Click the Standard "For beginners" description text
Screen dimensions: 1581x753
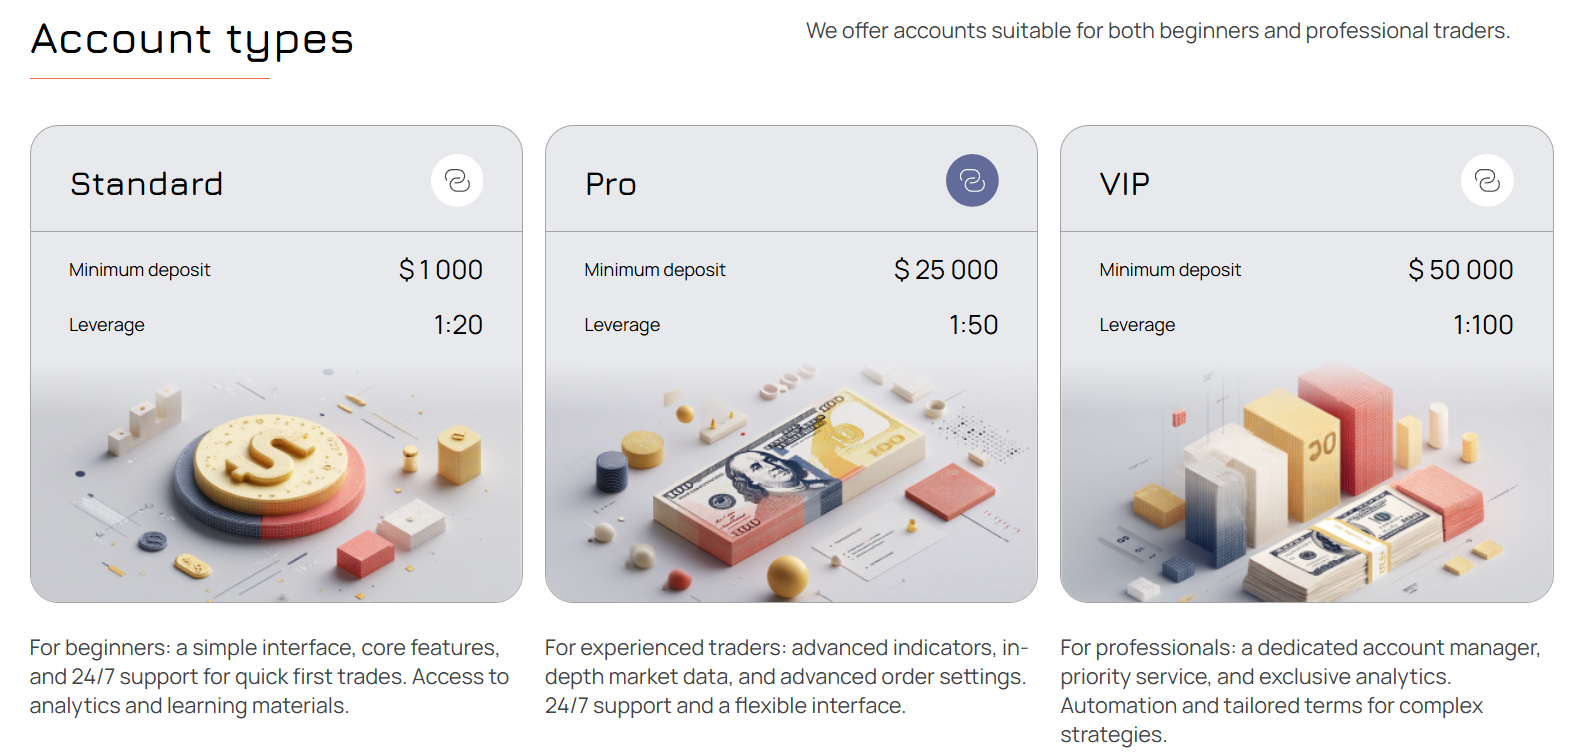coord(269,677)
